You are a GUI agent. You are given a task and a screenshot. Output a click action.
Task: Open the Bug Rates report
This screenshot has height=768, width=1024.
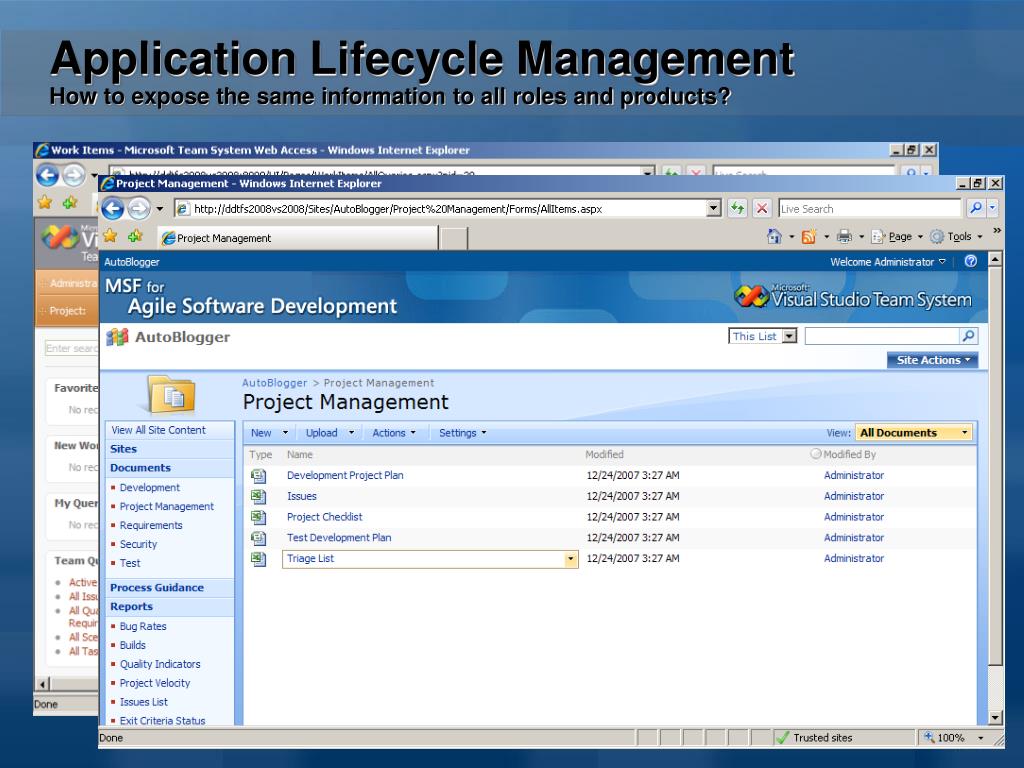(143, 626)
